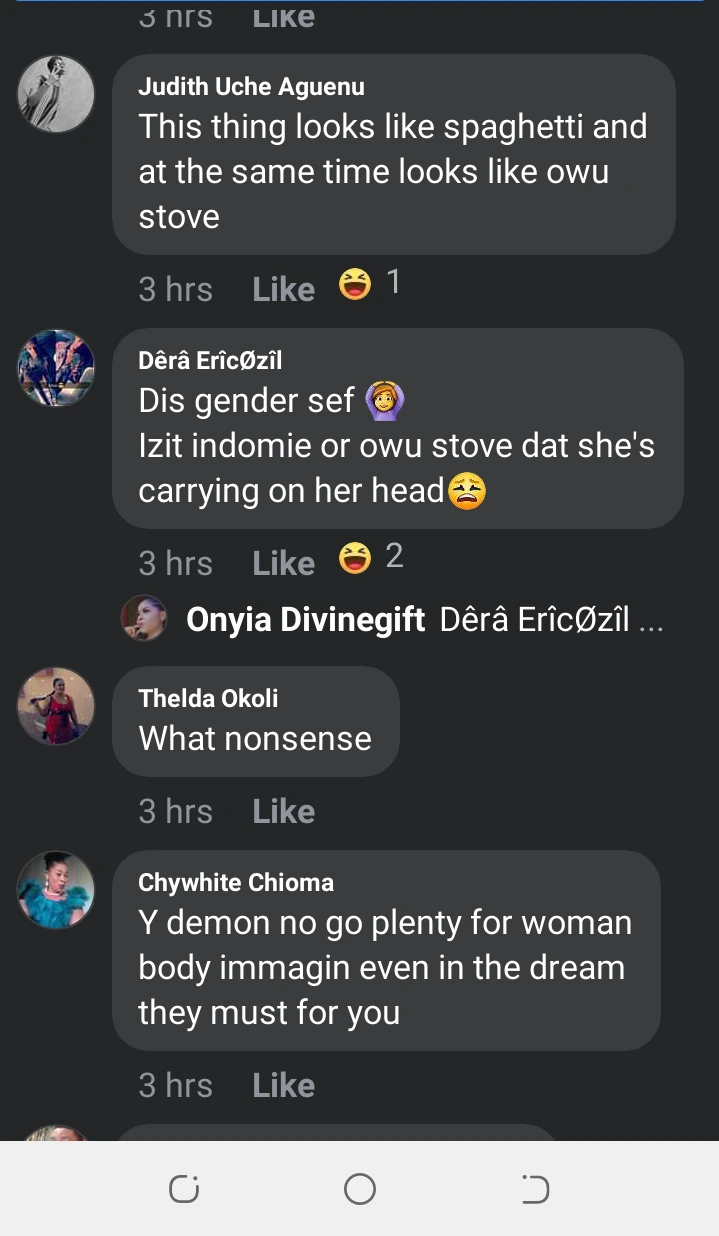Like Chywhite Chioma's comment

283,1085
